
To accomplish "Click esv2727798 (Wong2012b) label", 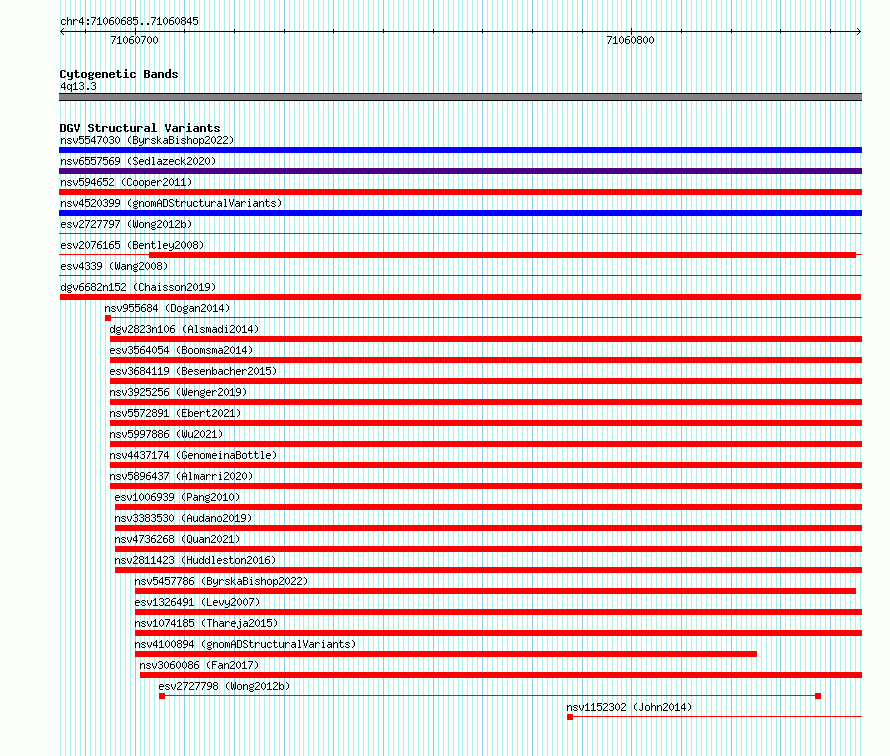I will [x=224, y=686].
